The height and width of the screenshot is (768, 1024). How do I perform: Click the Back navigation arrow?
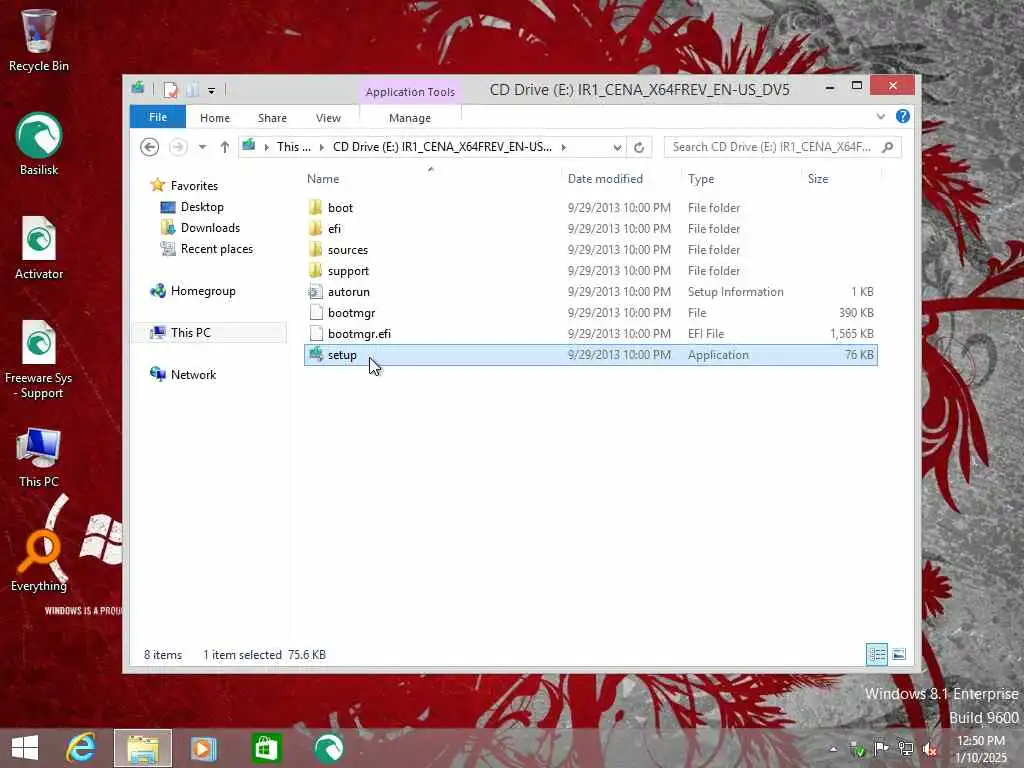pyautogui.click(x=150, y=147)
